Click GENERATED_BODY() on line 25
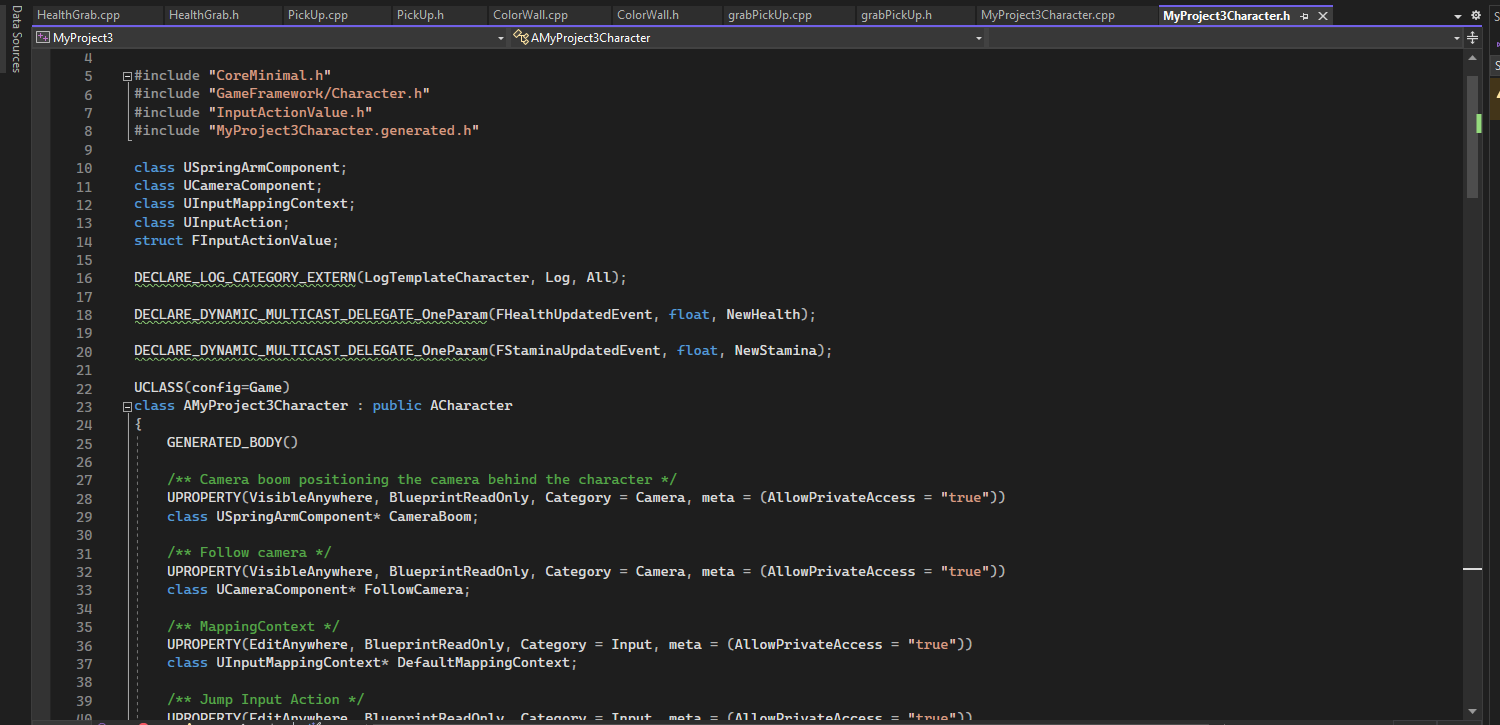This screenshot has height=725, width=1500. coord(232,443)
